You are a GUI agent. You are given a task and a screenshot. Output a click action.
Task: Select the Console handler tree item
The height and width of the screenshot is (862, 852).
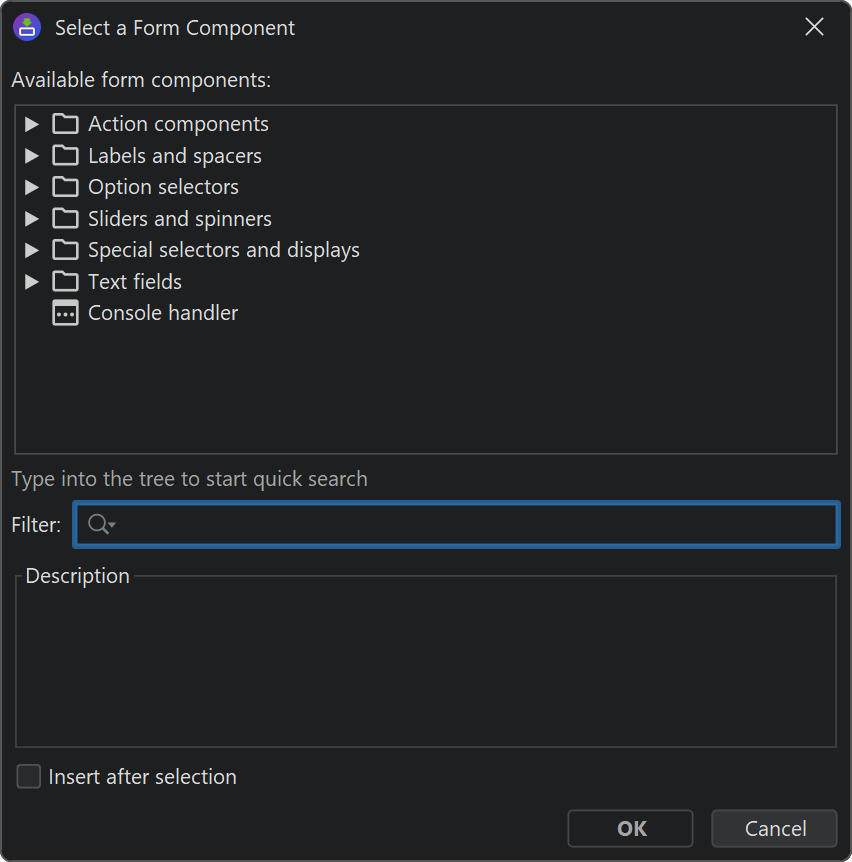pos(163,313)
